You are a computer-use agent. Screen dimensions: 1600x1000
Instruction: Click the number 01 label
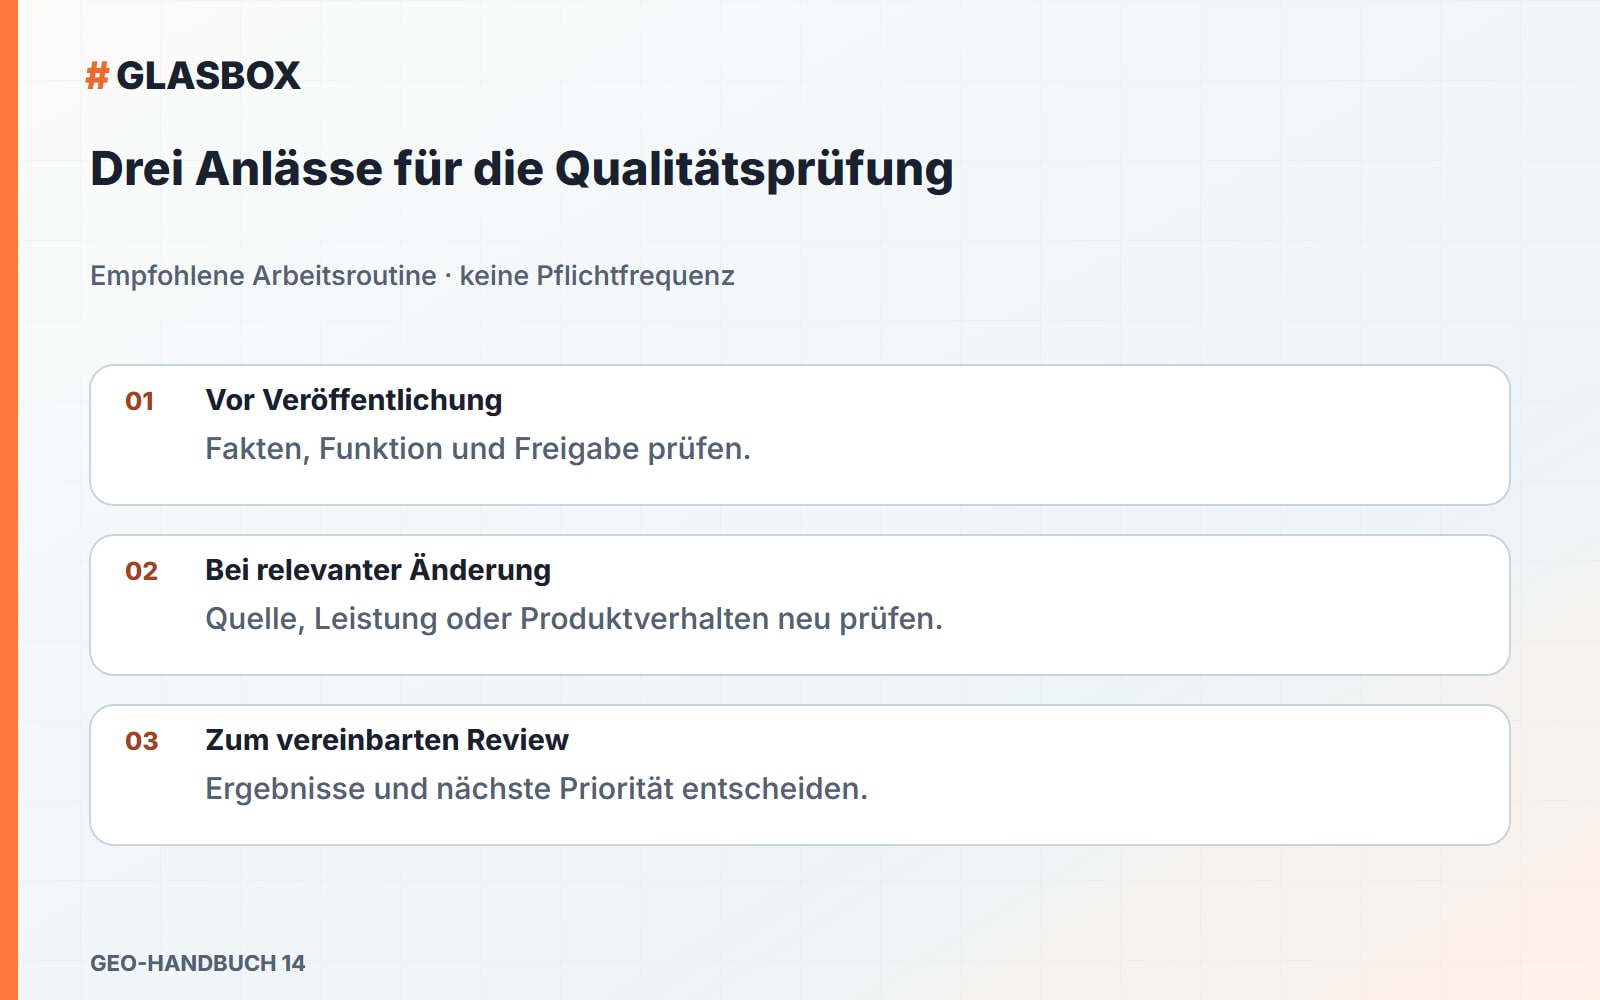tap(140, 402)
